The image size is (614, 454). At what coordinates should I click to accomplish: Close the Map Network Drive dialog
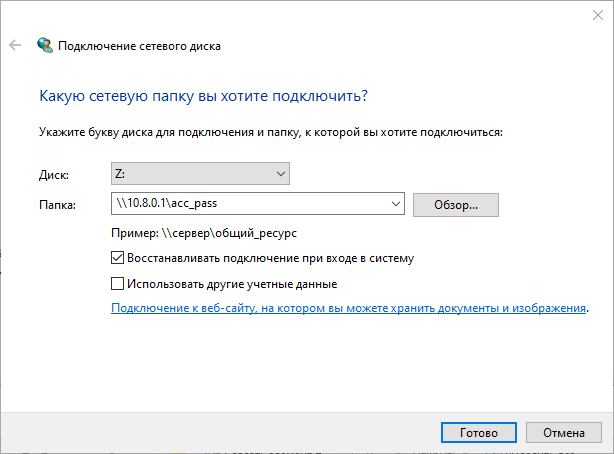coord(598,15)
